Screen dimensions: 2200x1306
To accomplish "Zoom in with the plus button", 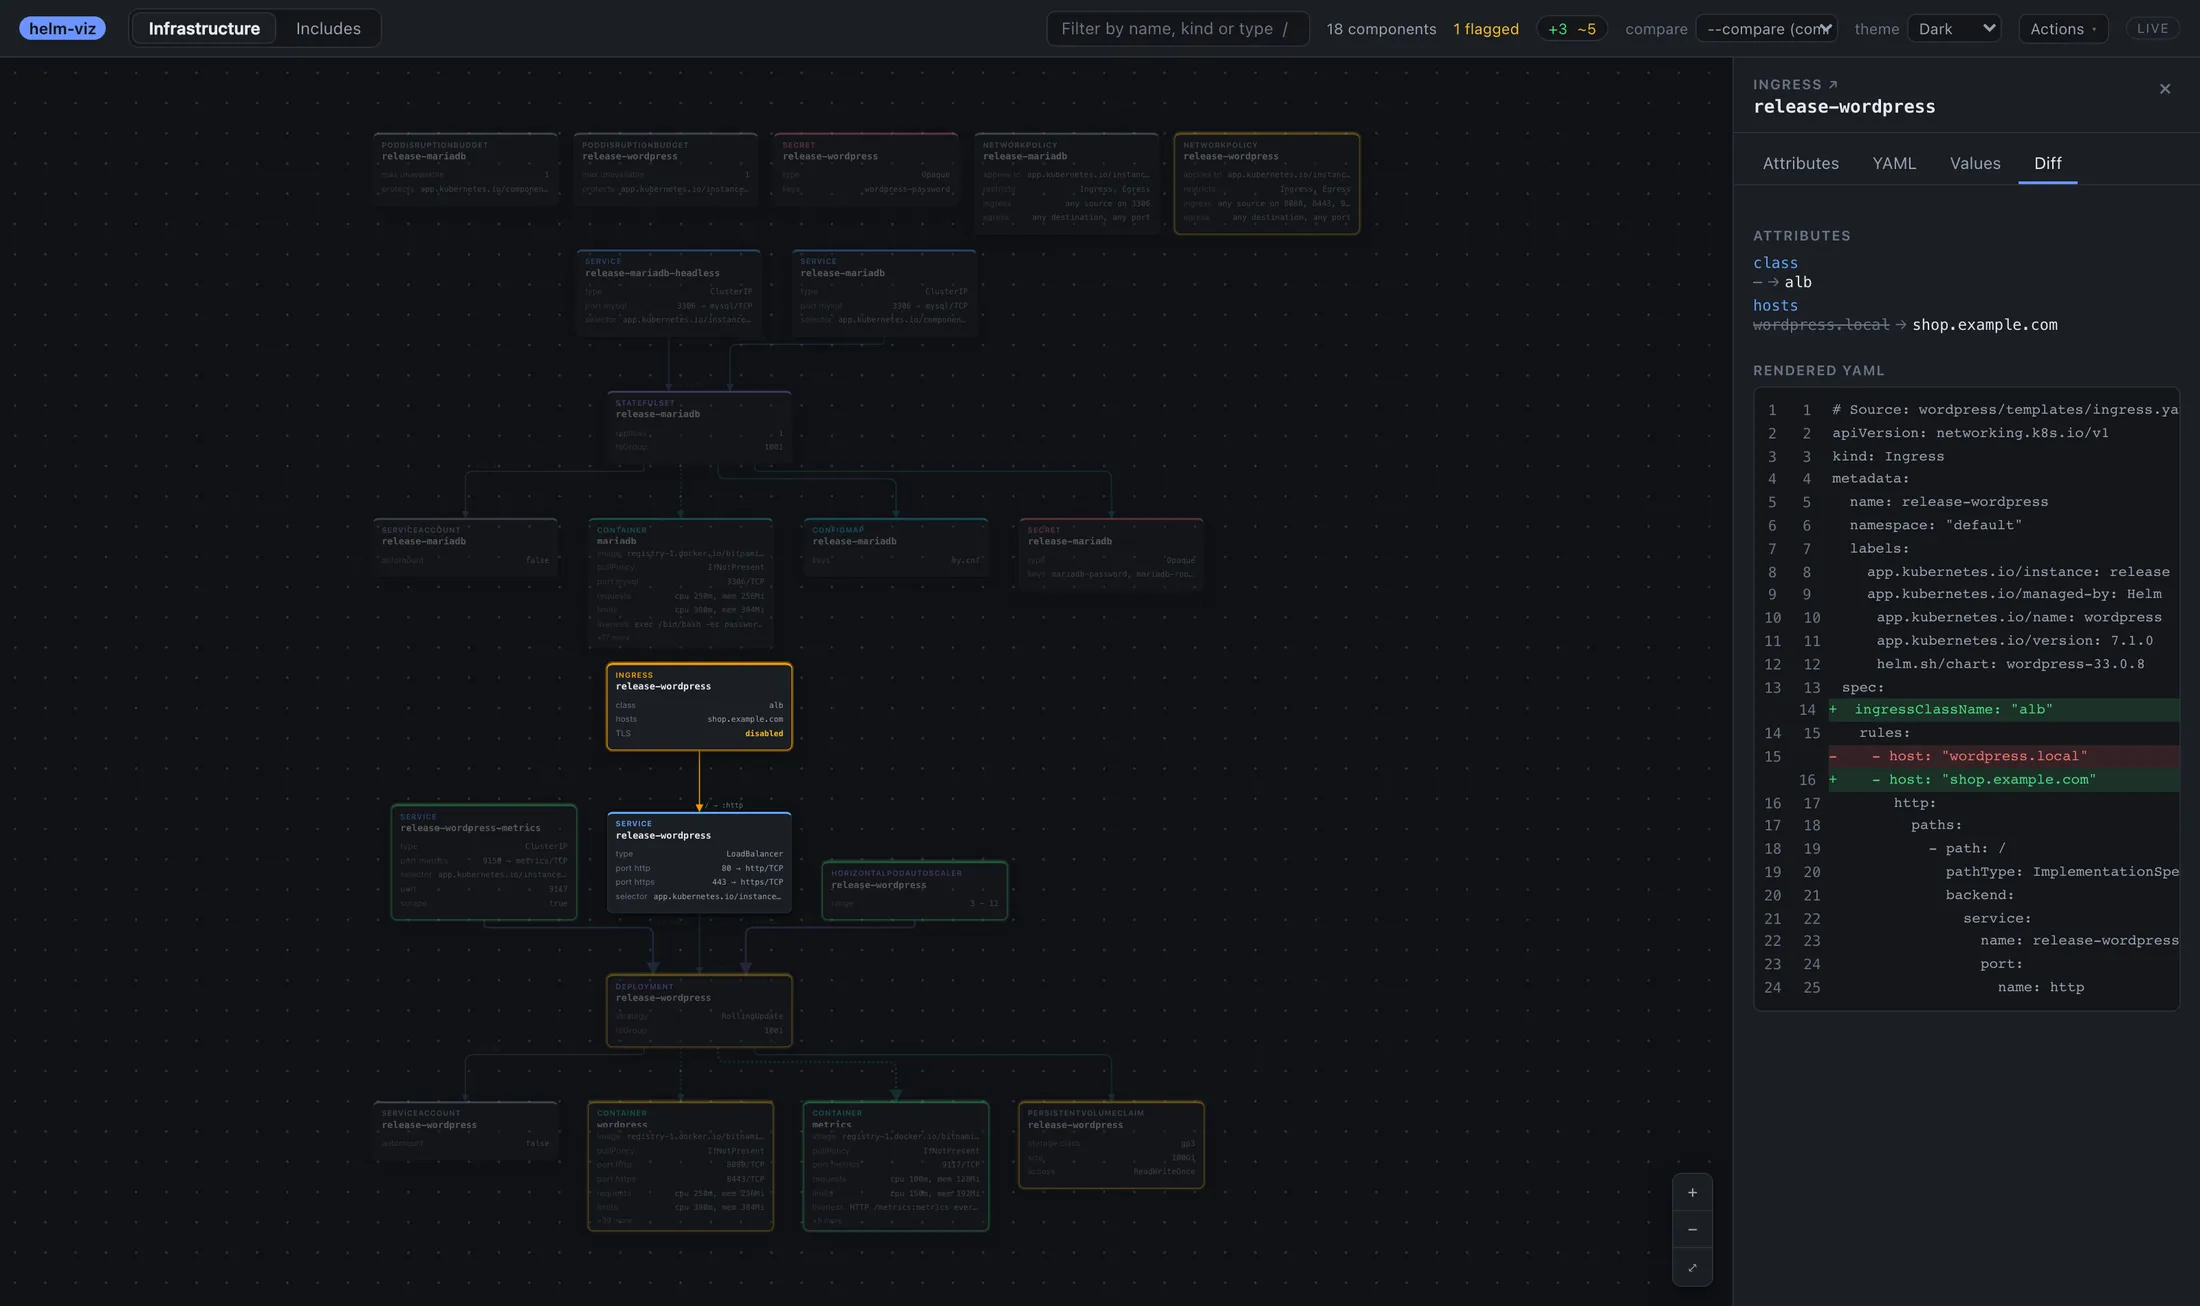I will pyautogui.click(x=1692, y=1193).
